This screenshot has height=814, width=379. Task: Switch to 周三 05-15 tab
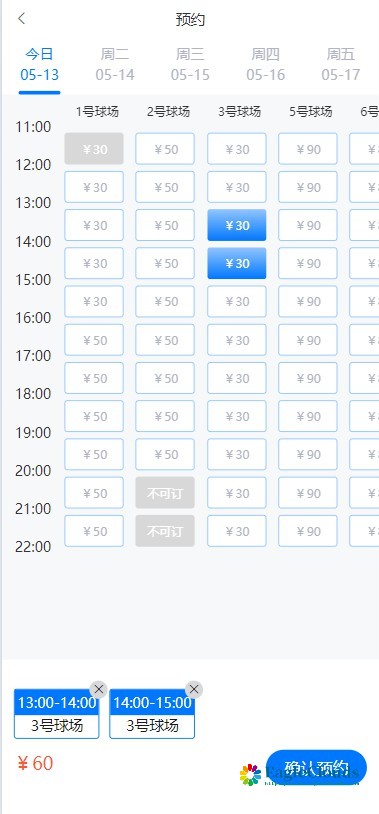pos(190,64)
